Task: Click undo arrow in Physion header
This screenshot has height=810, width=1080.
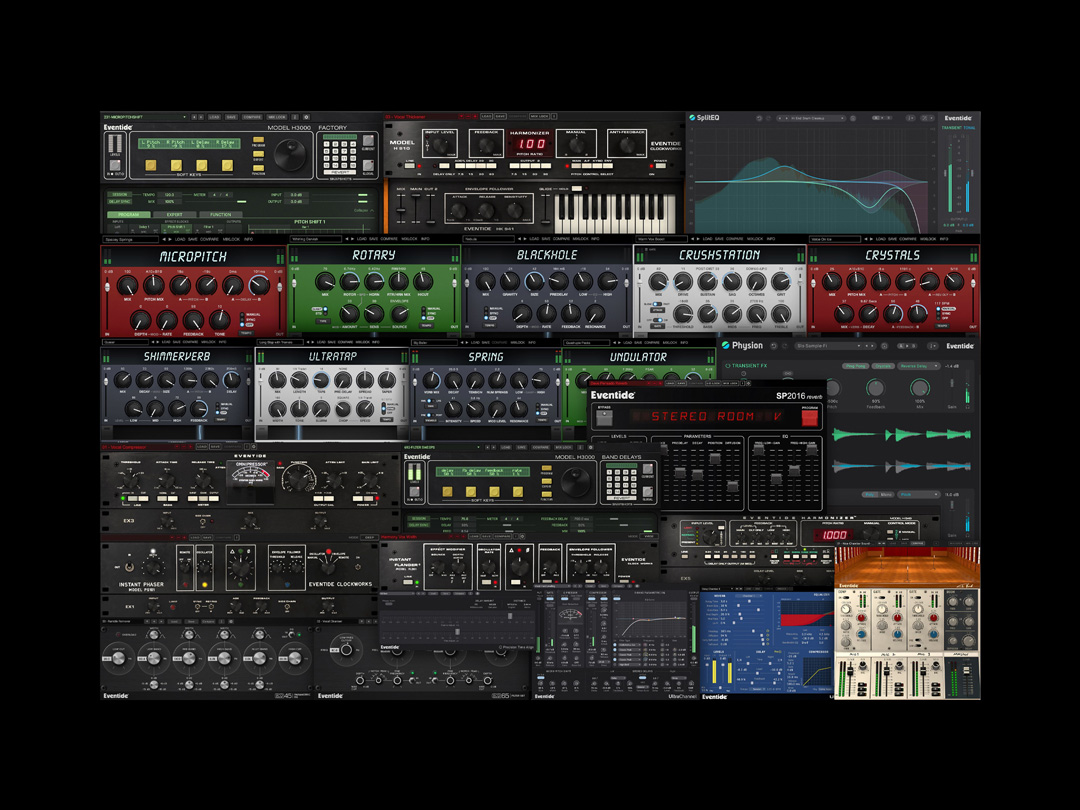Action: click(773, 346)
